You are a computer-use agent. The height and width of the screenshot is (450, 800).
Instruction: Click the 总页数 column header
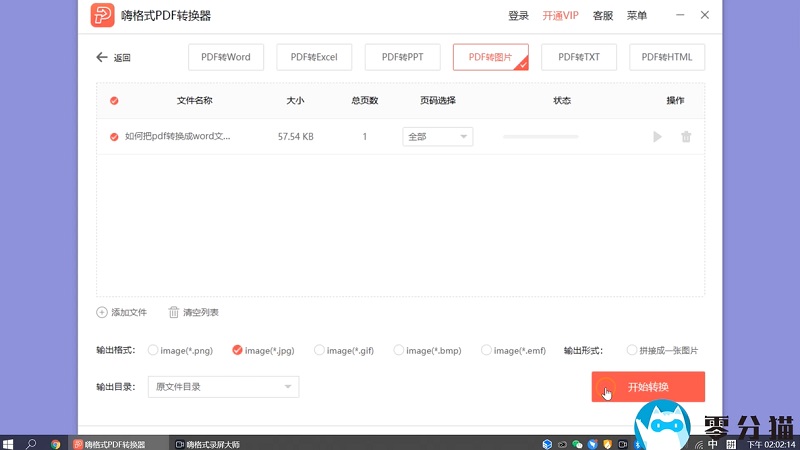point(365,101)
